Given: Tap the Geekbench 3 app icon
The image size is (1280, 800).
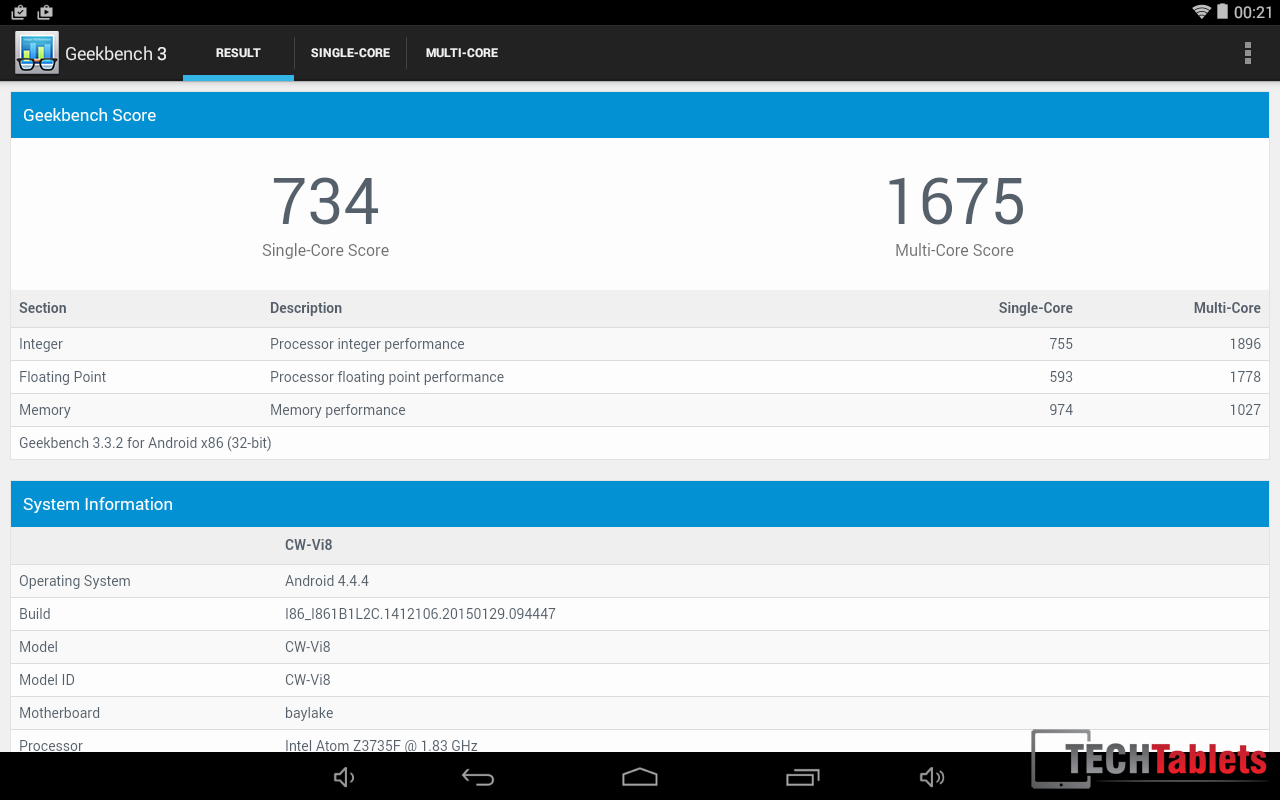Looking at the screenshot, I should tap(37, 53).
